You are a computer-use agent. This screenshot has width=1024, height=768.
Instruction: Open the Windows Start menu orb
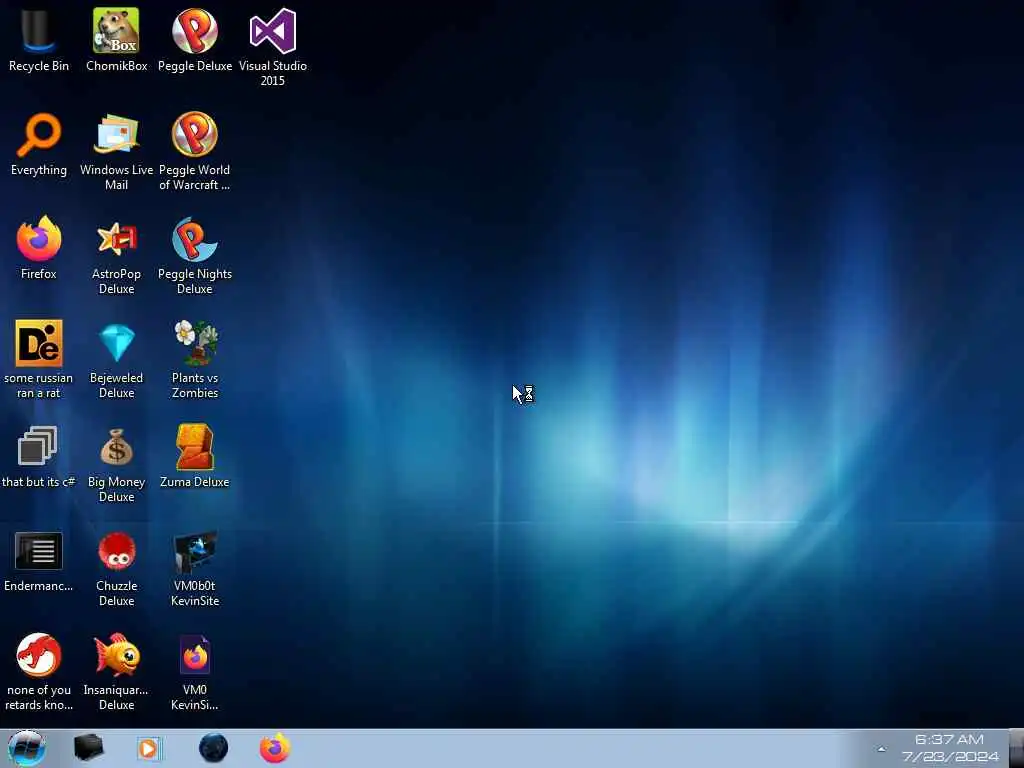[x=26, y=748]
